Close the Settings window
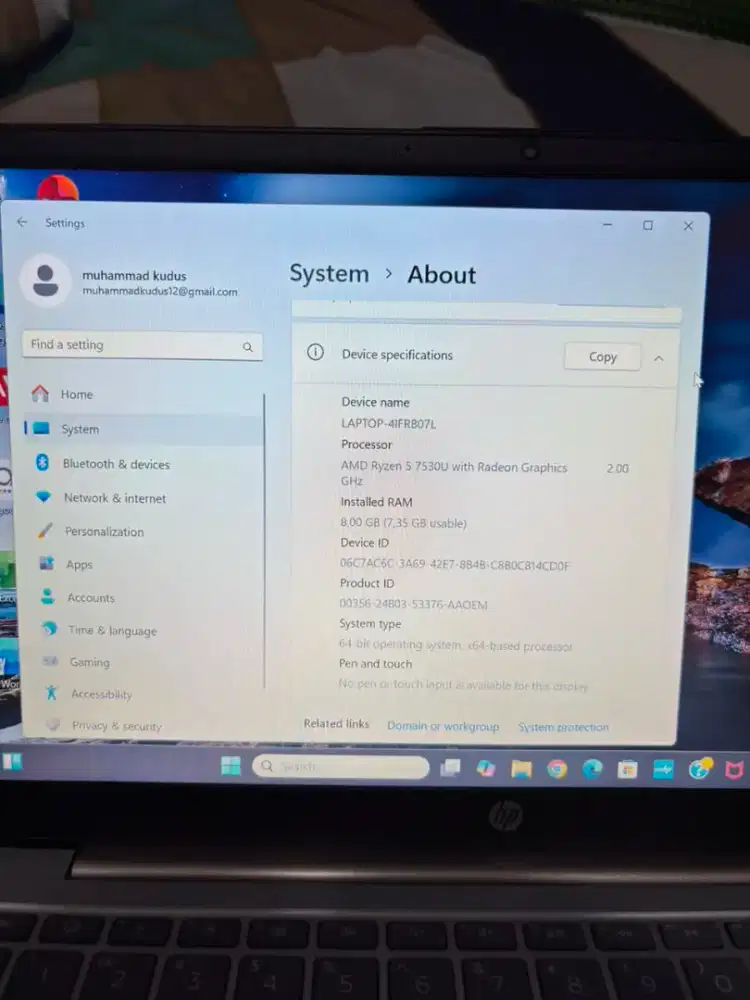The width and height of the screenshot is (750, 1000). pyautogui.click(x=688, y=226)
